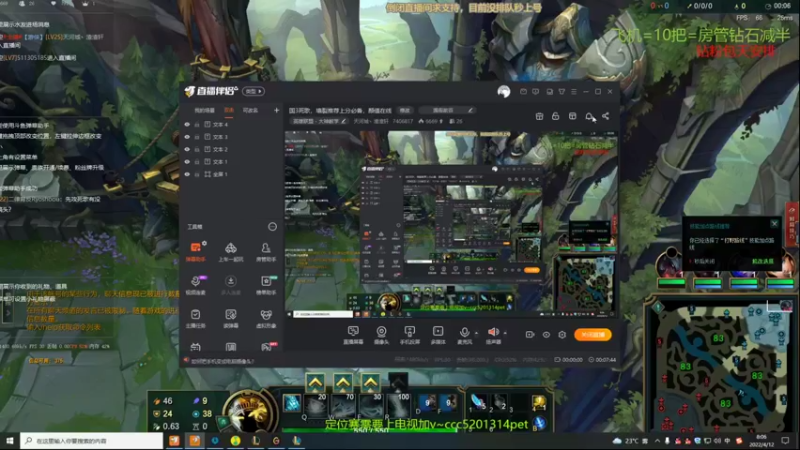Open the 虚拟形象 virtual avatar tool
The height and width of the screenshot is (450, 800).
click(x=266, y=318)
